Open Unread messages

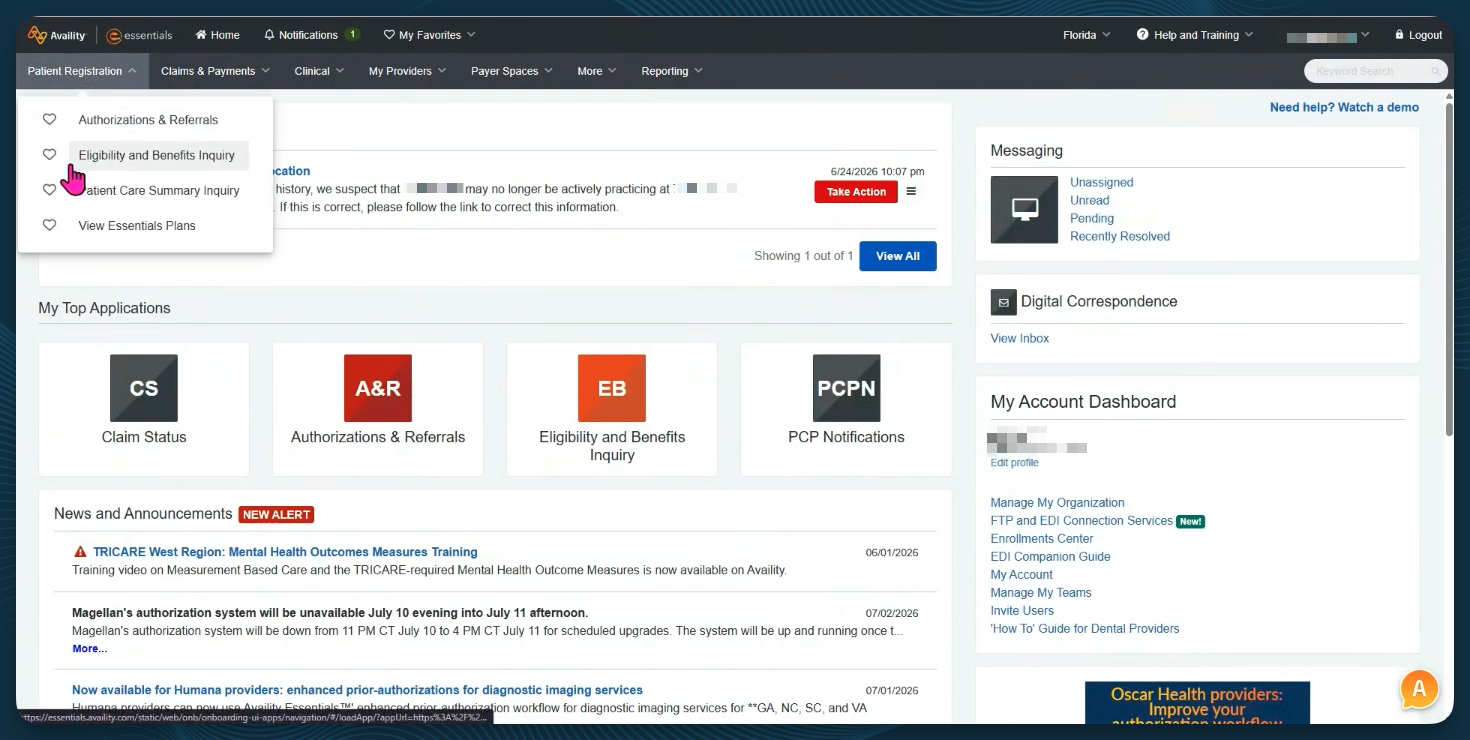pos(1090,200)
